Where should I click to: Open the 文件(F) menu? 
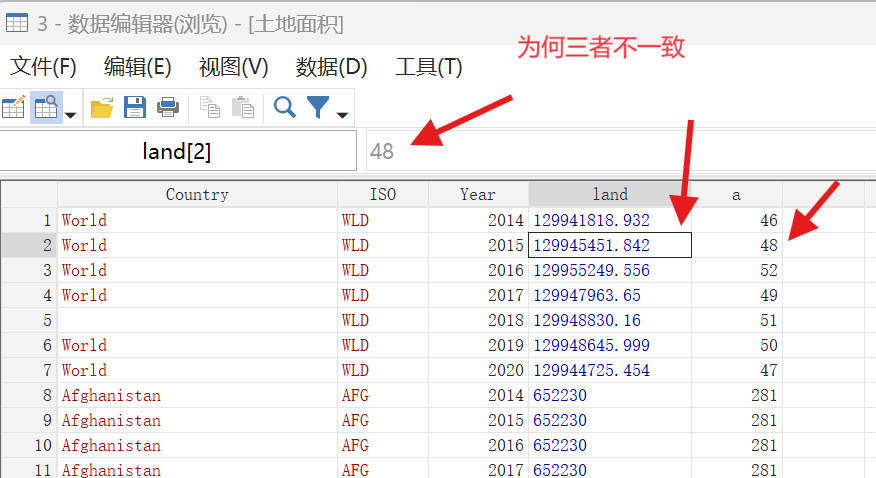click(x=43, y=67)
